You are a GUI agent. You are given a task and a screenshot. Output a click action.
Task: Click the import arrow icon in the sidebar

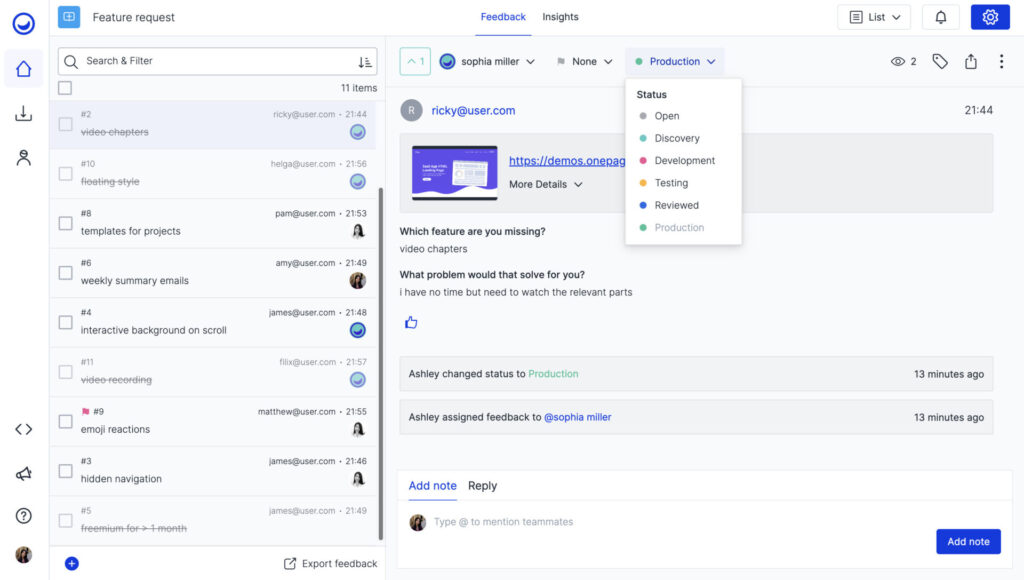24,113
